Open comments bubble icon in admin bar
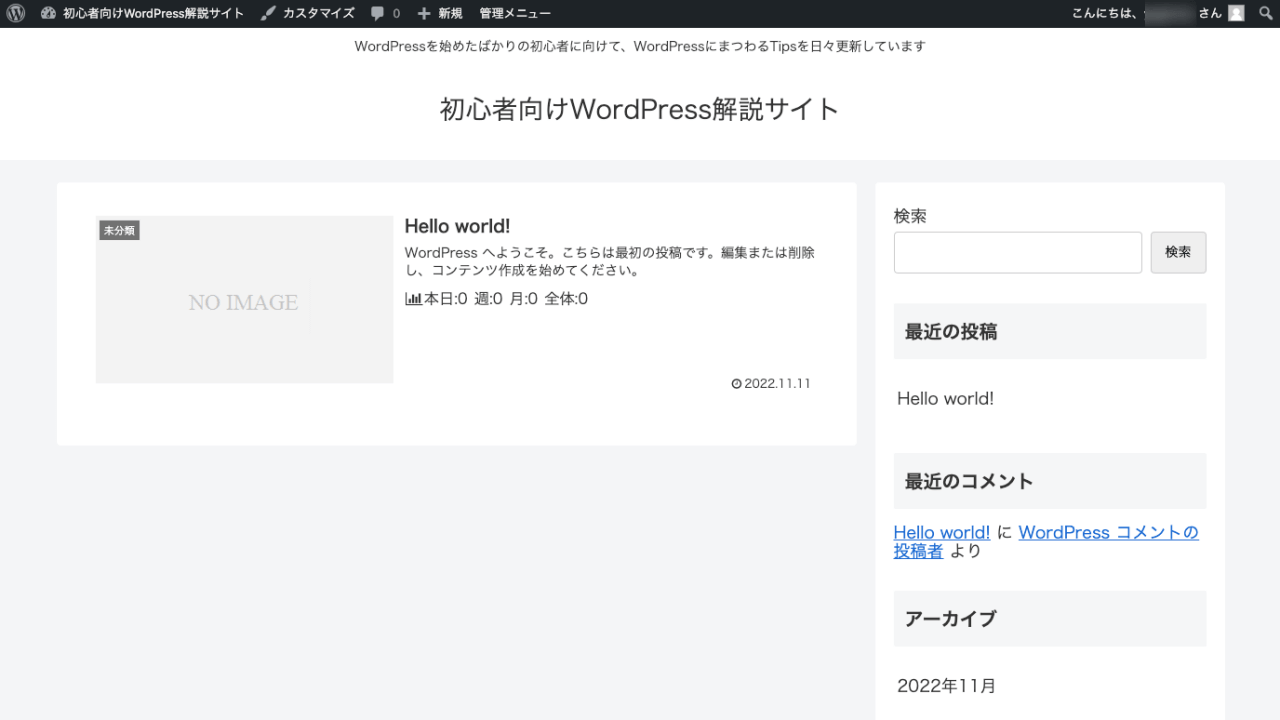Image resolution: width=1280 pixels, height=720 pixels. [377, 14]
